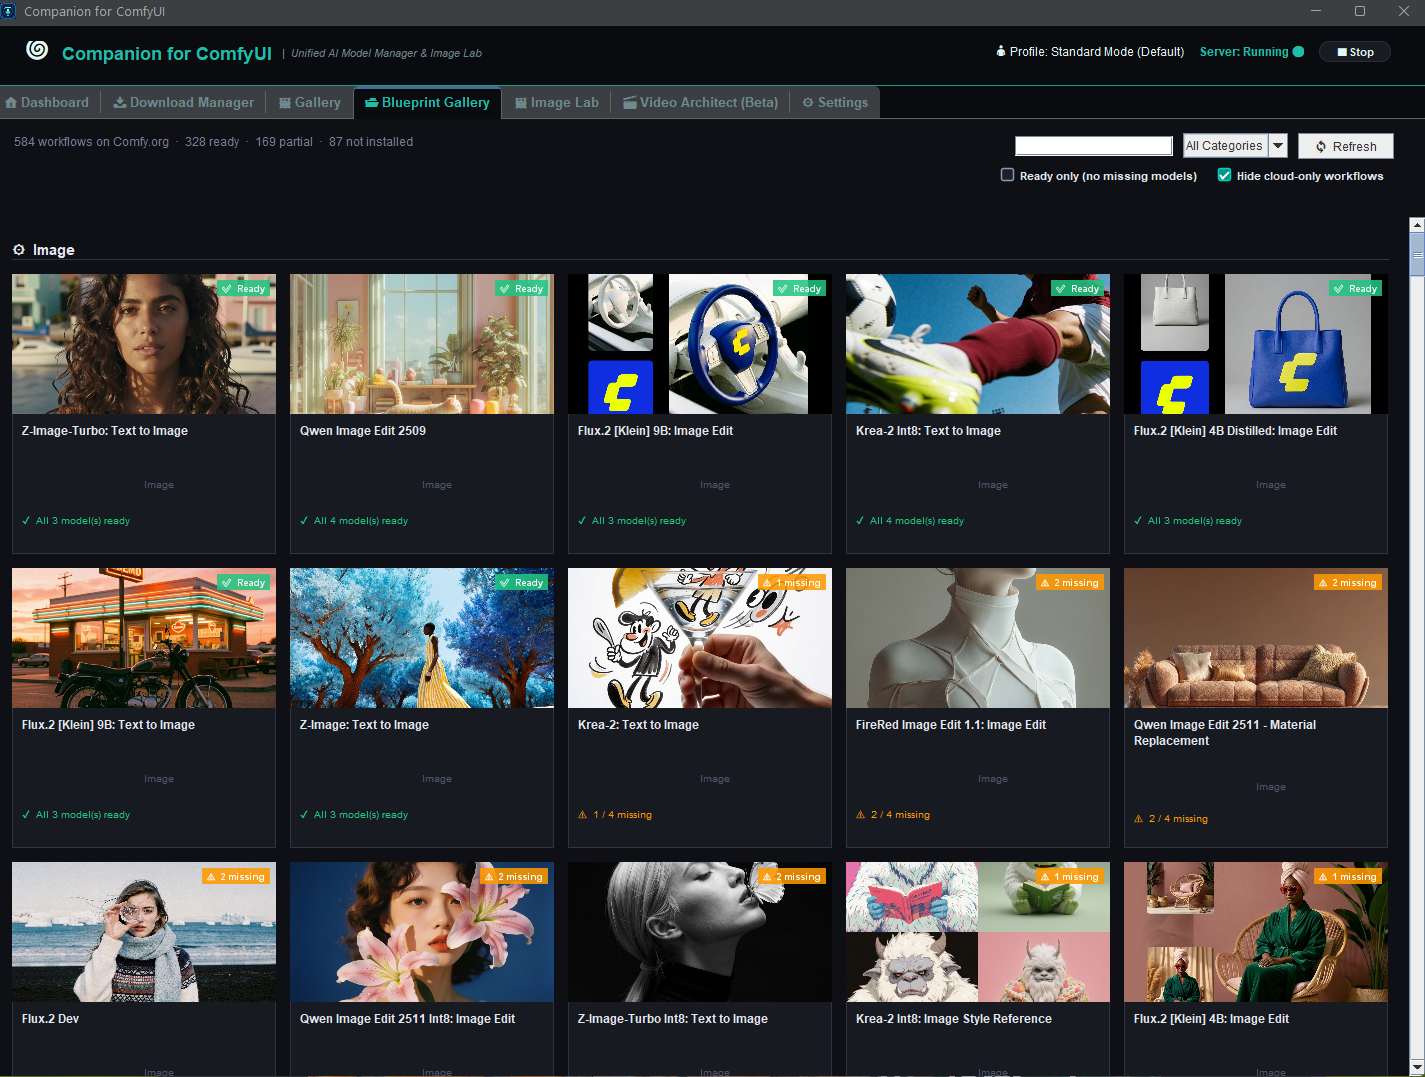
Task: Click the Qwen Image Edit 2511 Int8: Image Edit title
Action: pos(407,1019)
